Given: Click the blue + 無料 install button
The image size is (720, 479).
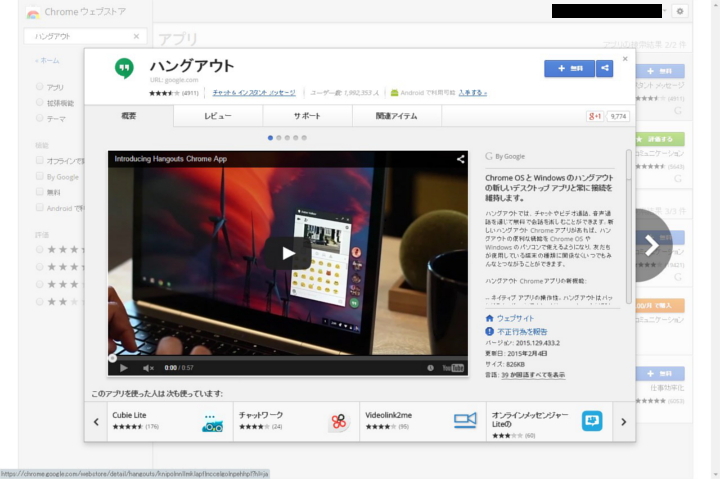Looking at the screenshot, I should coord(569,68).
